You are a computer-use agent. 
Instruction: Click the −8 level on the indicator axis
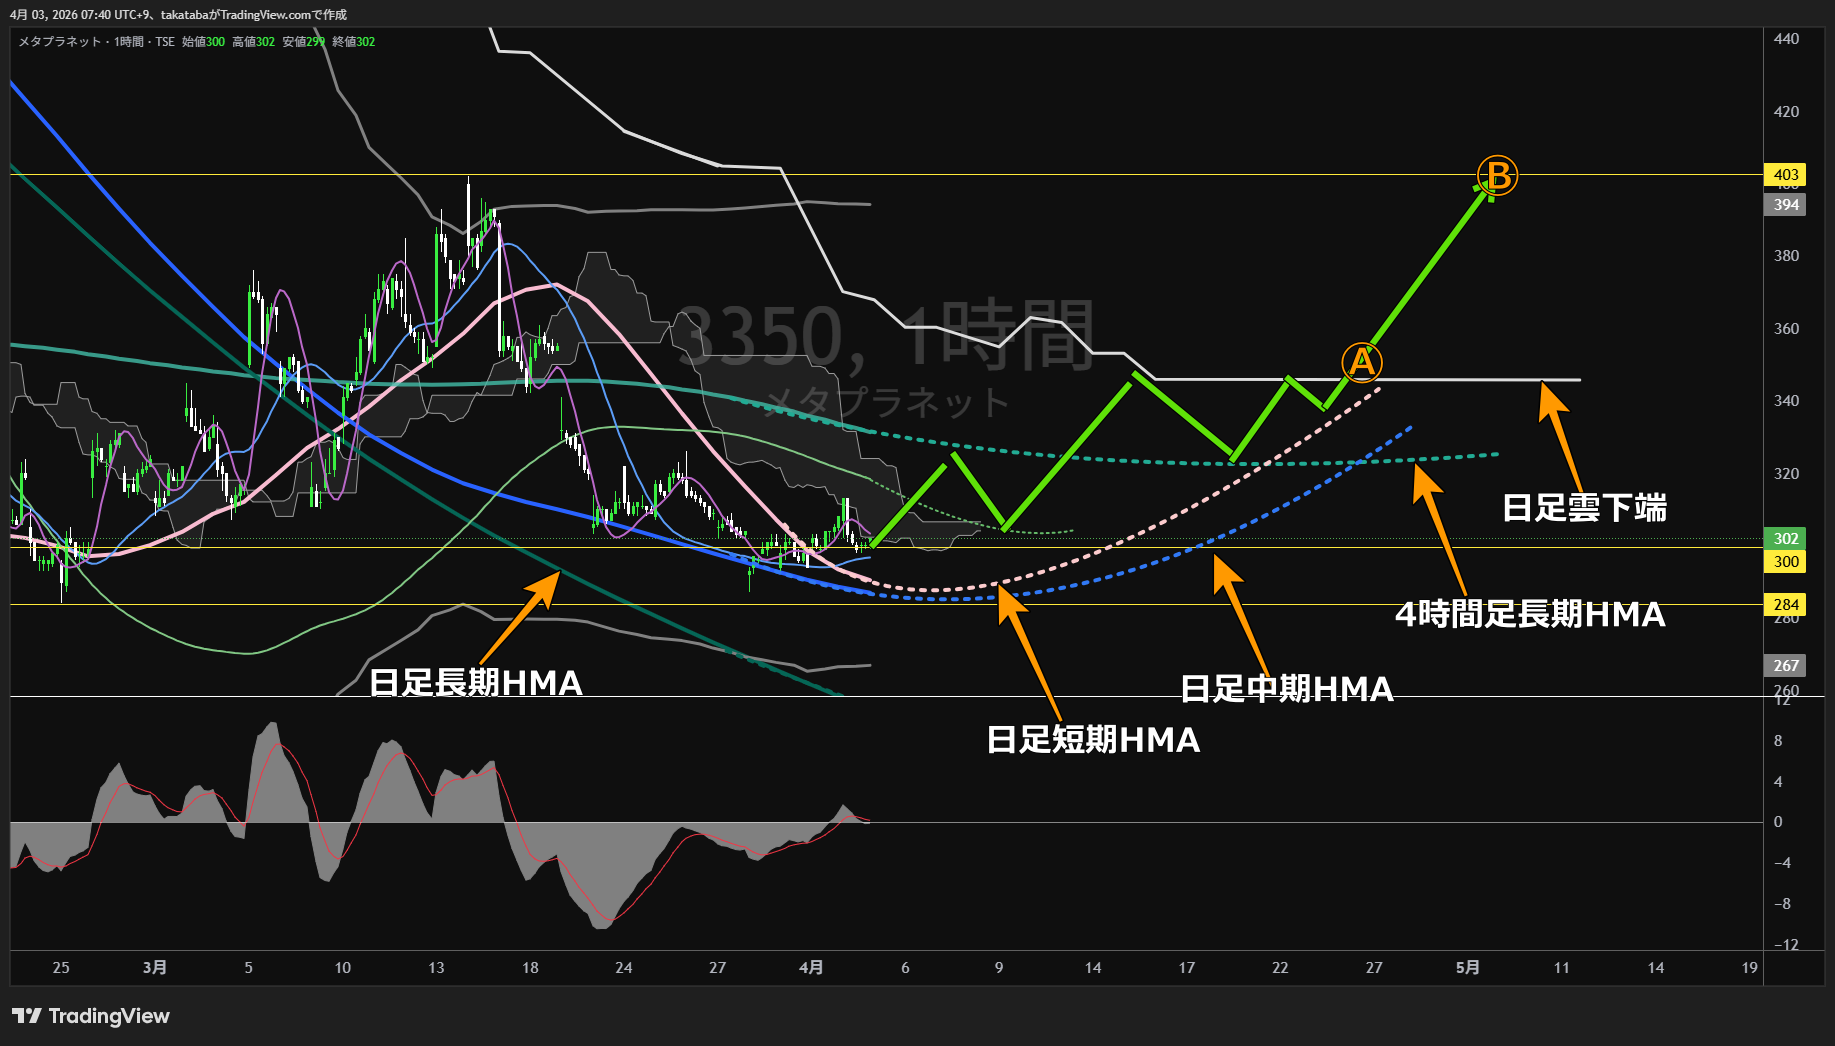[x=1783, y=904]
